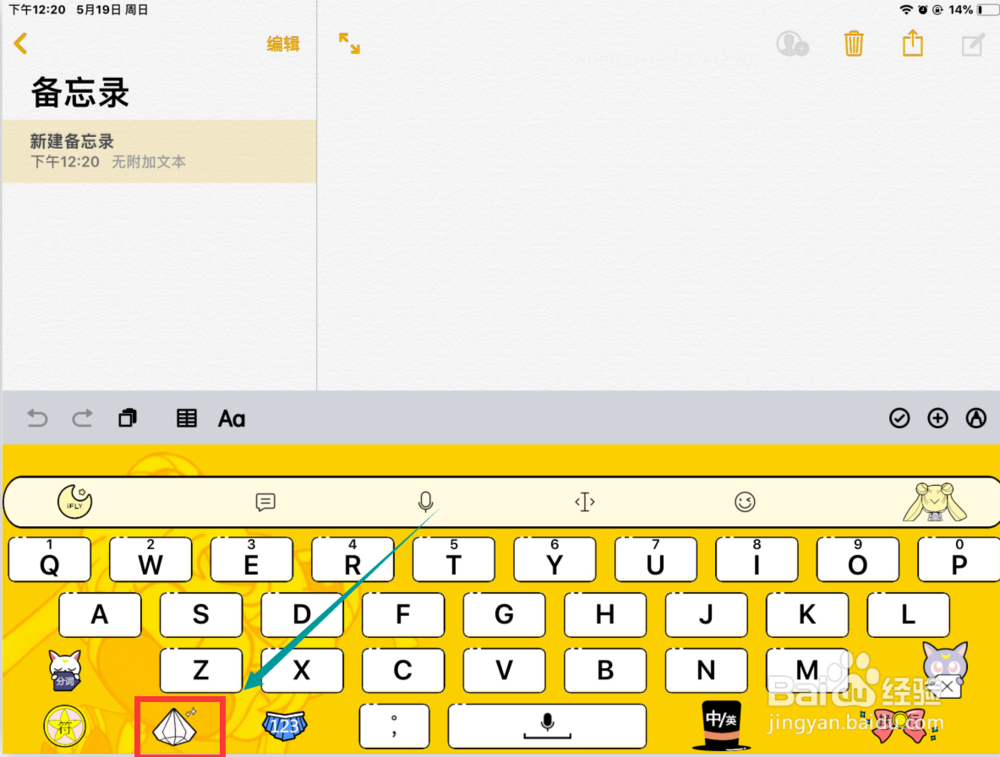Go back with the yellow chevron

(20, 43)
